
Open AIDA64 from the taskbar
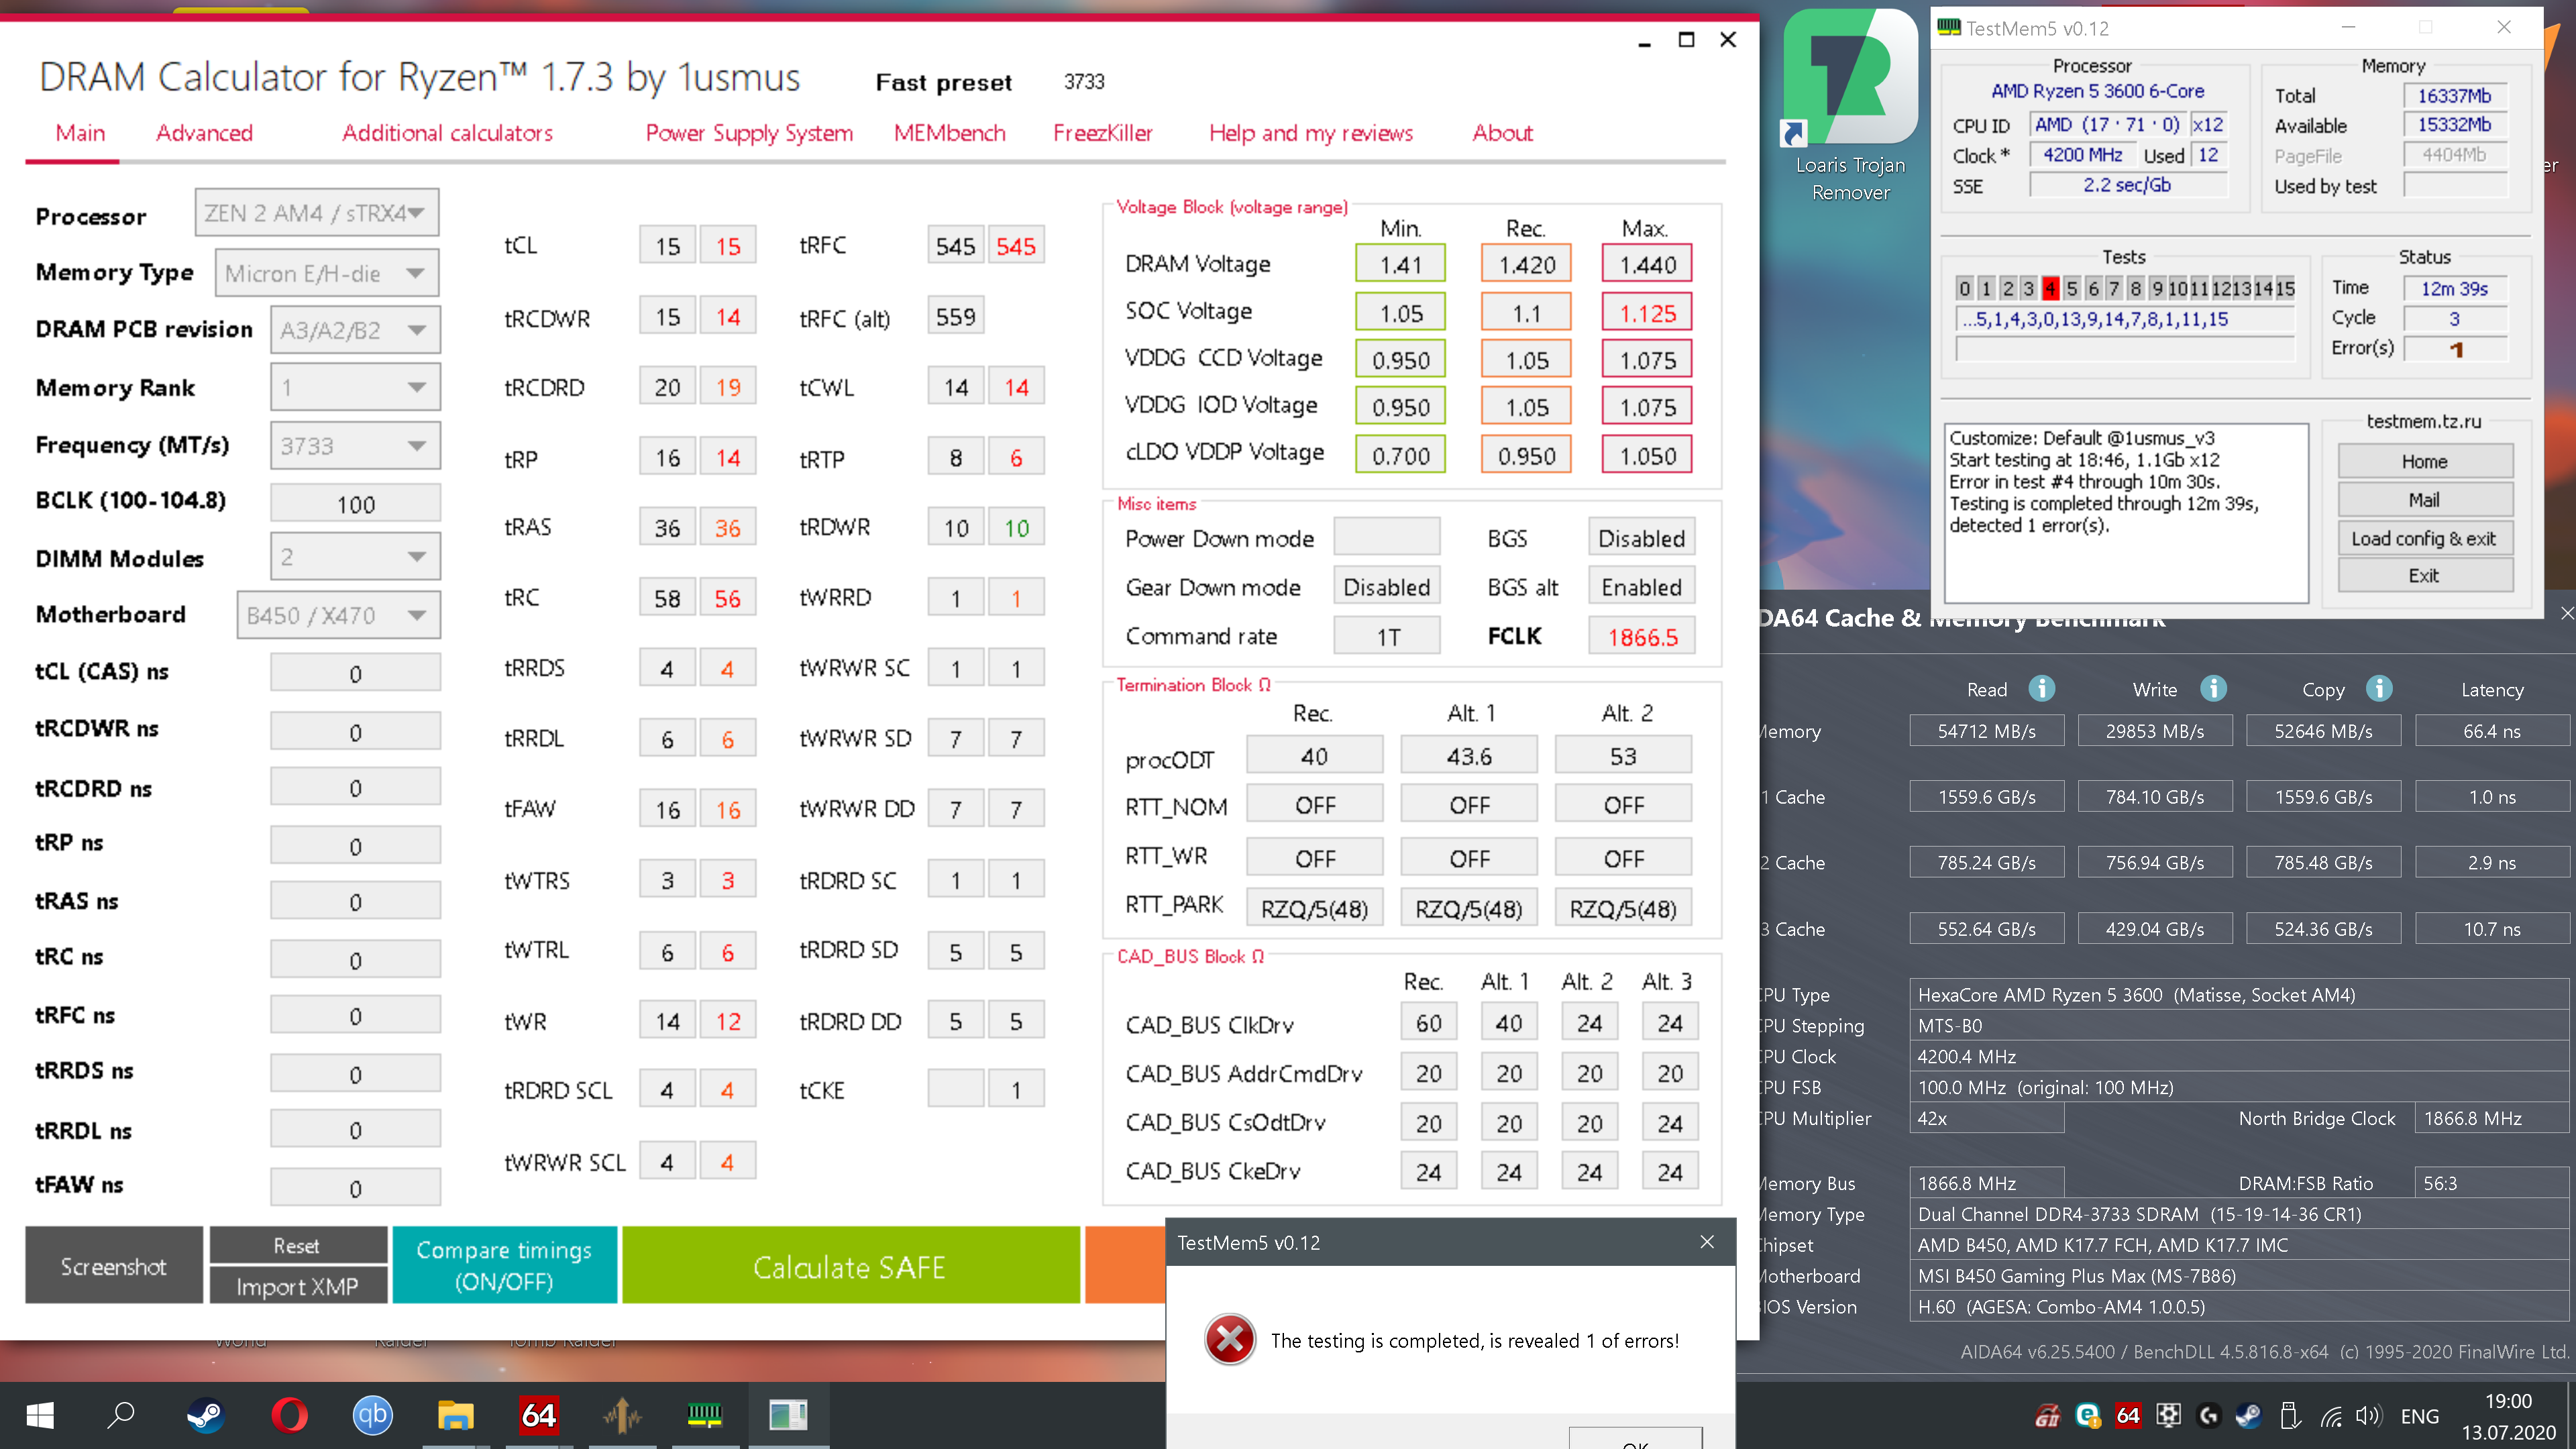(538, 1415)
